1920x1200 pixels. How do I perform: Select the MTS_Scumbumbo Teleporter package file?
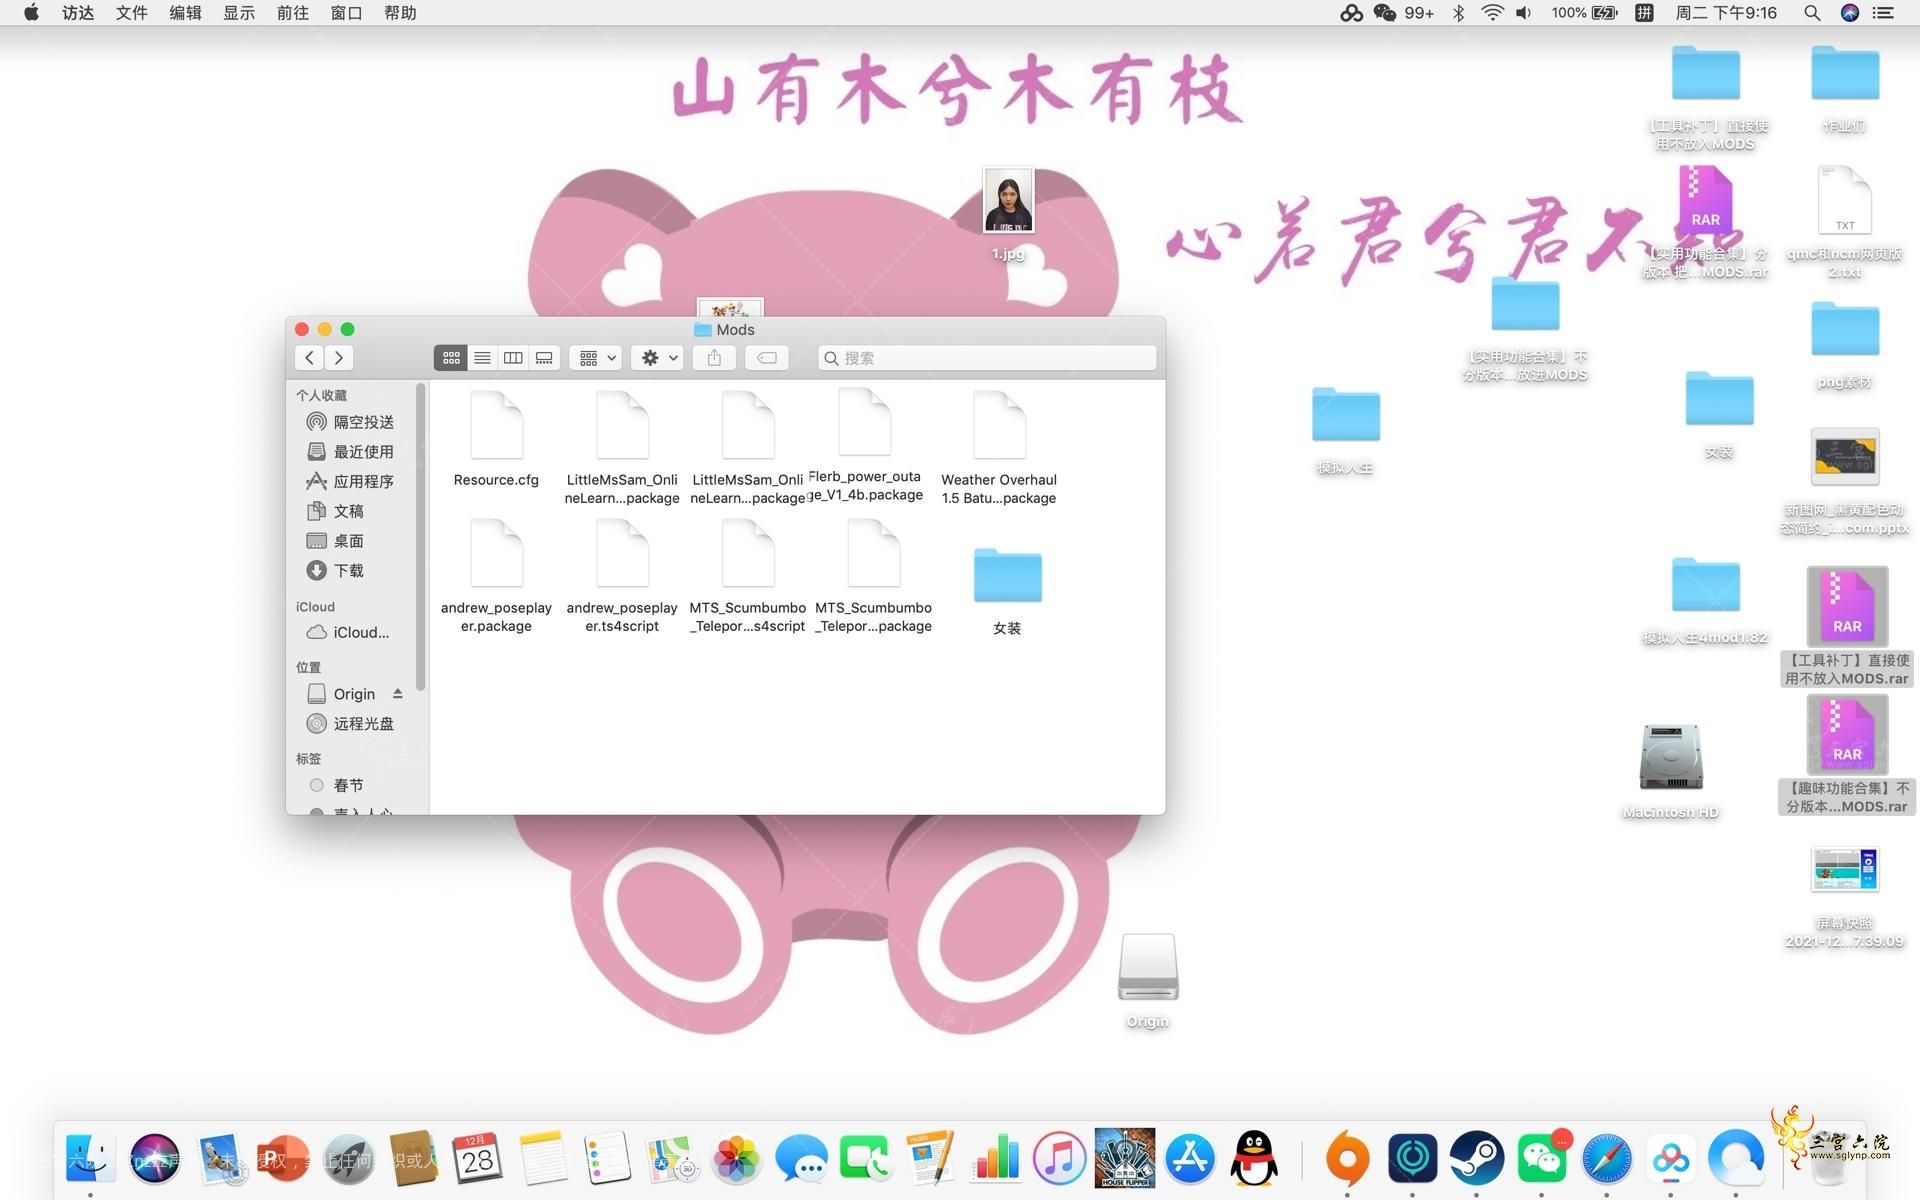point(874,575)
